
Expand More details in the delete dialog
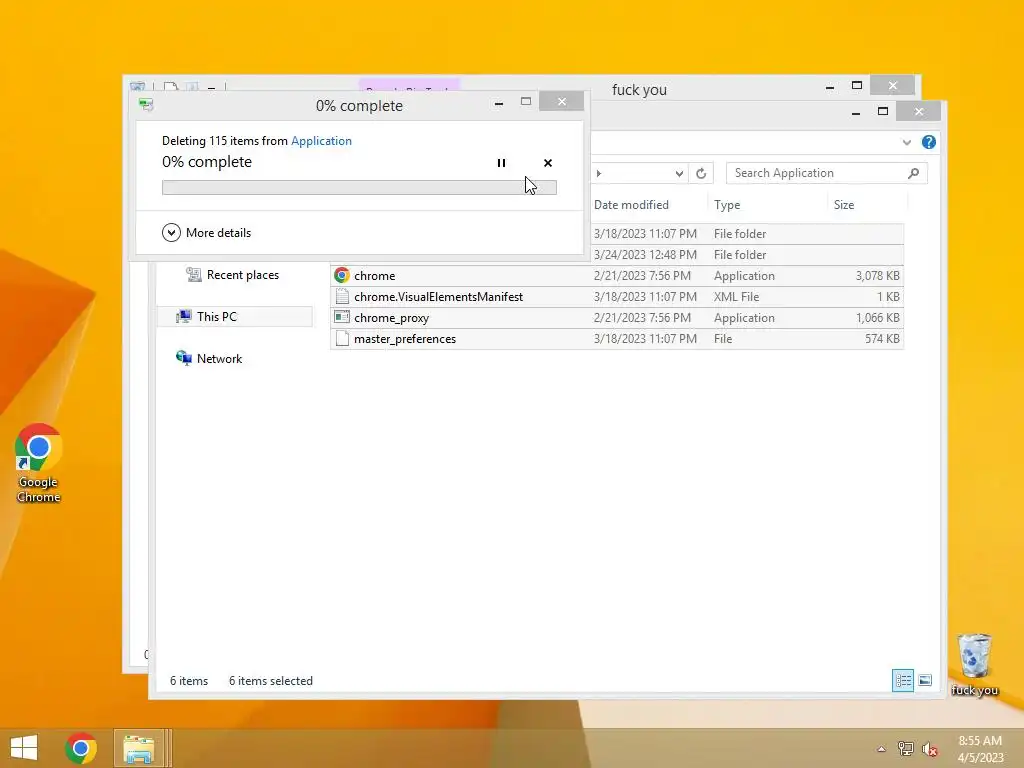click(206, 232)
